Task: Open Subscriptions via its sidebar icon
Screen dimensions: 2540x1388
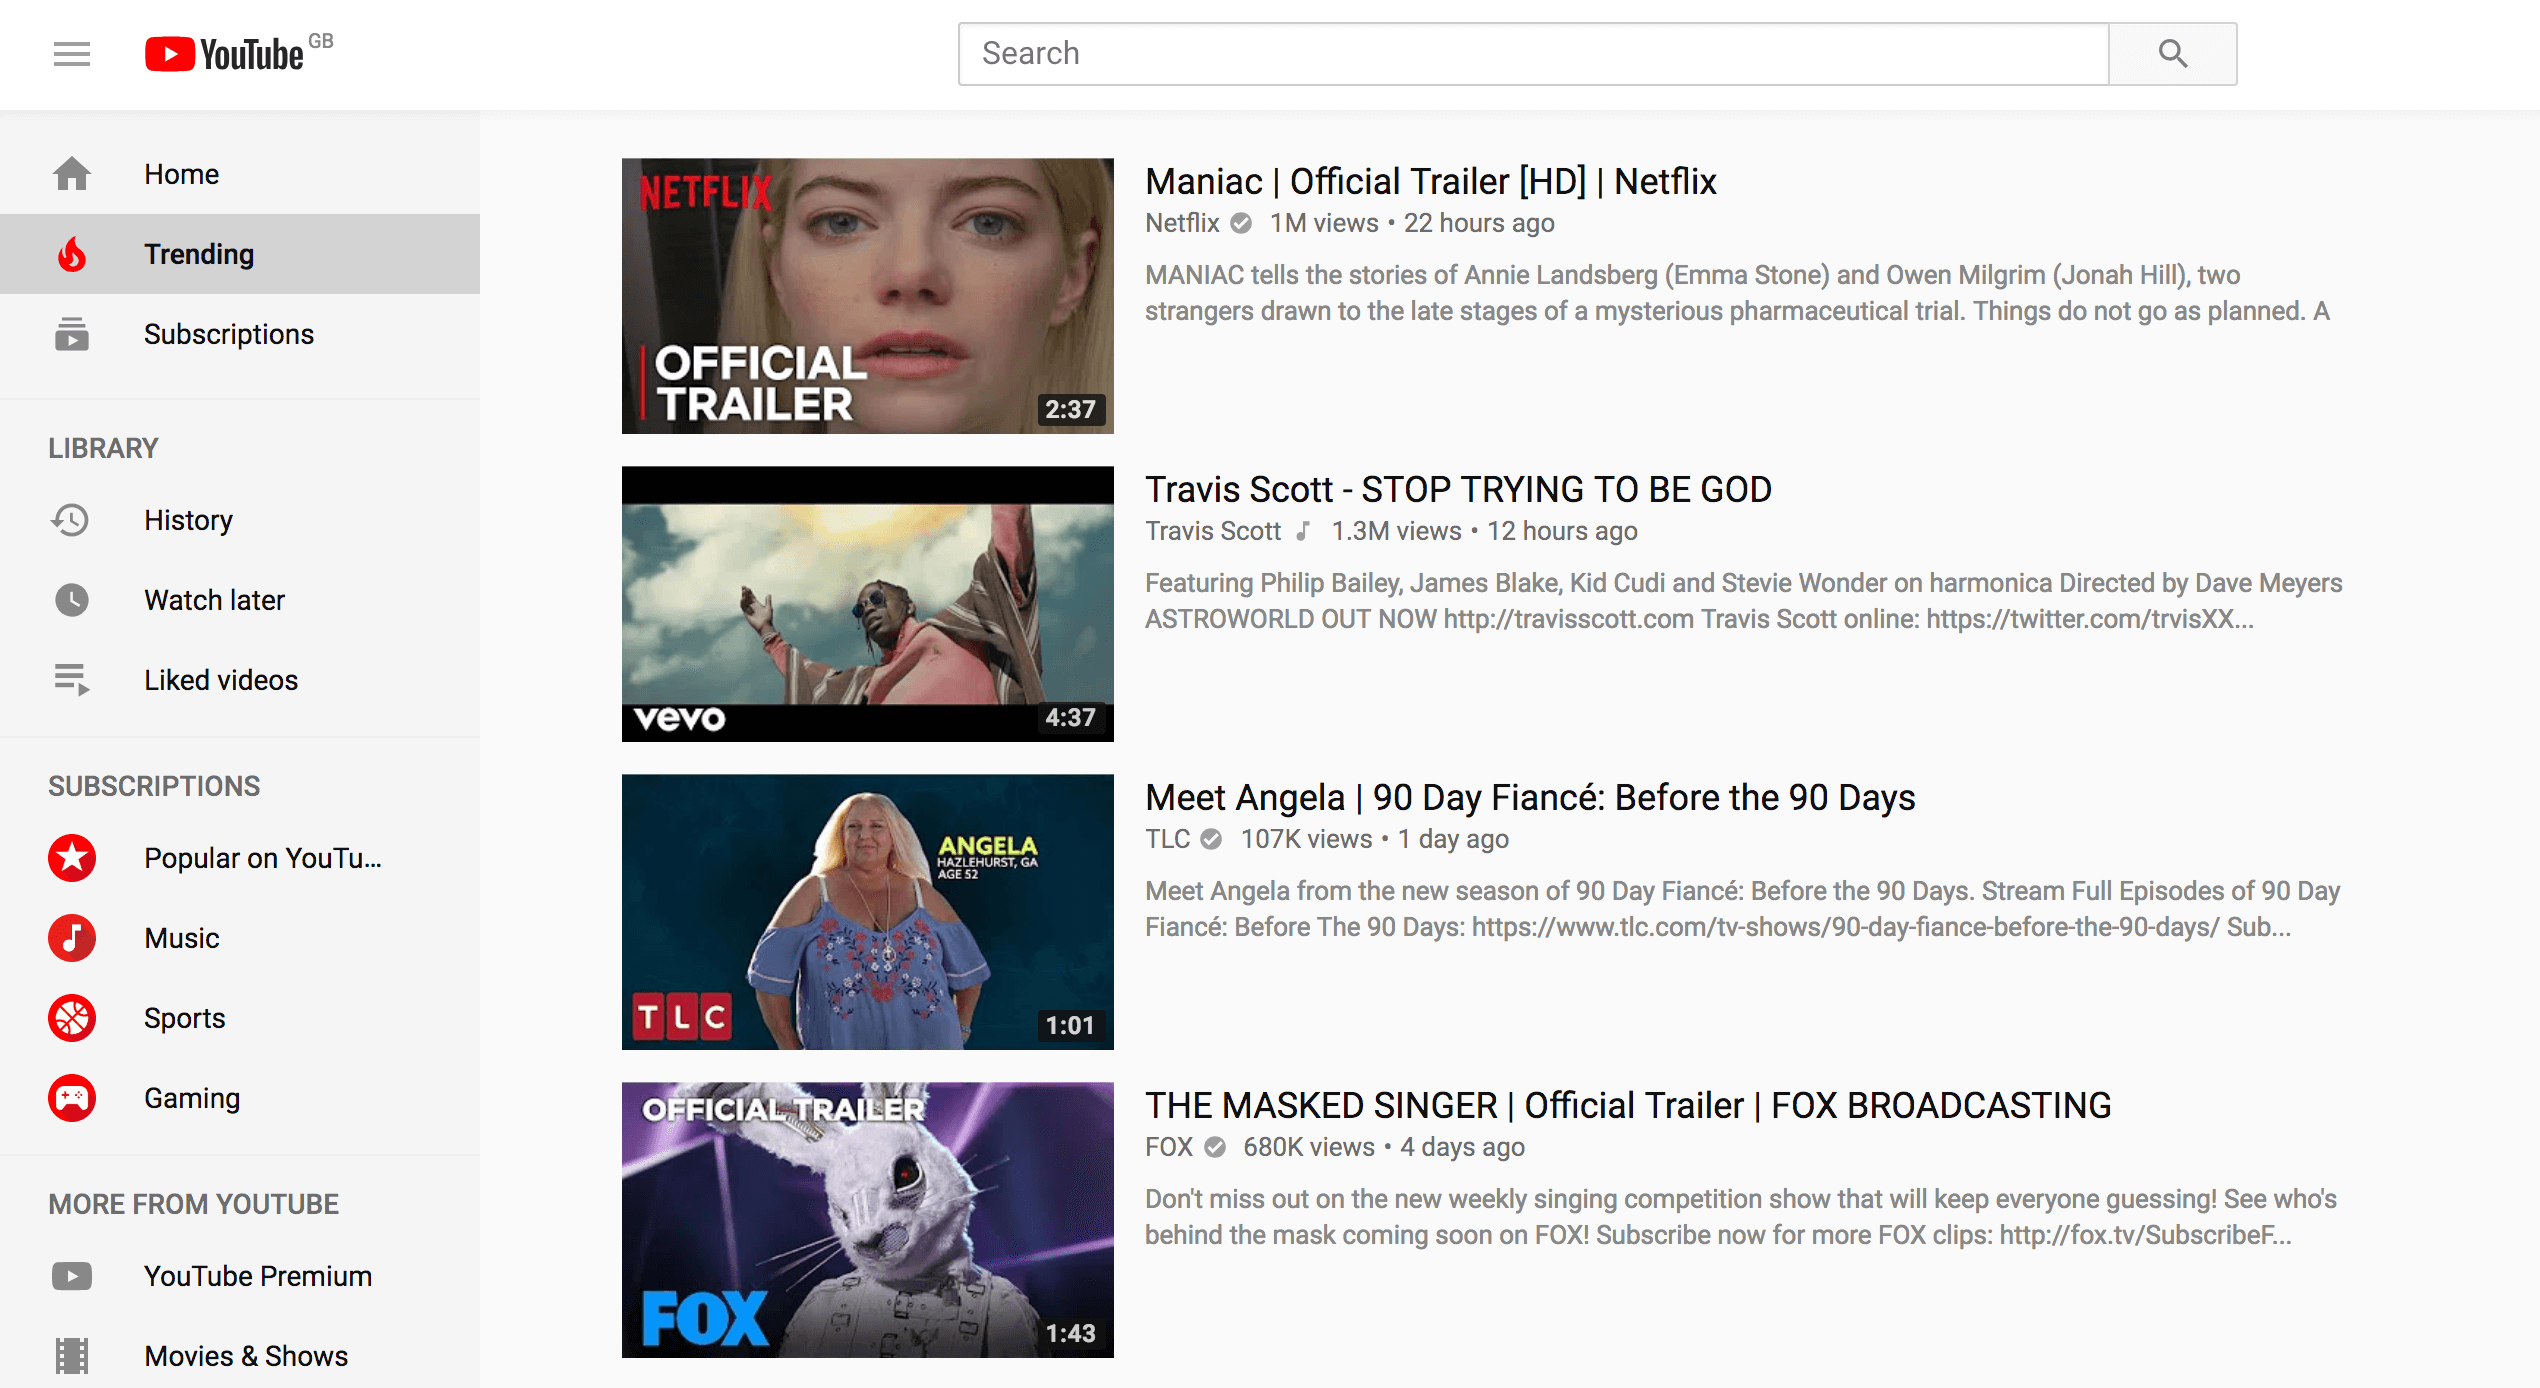Action: (x=72, y=334)
